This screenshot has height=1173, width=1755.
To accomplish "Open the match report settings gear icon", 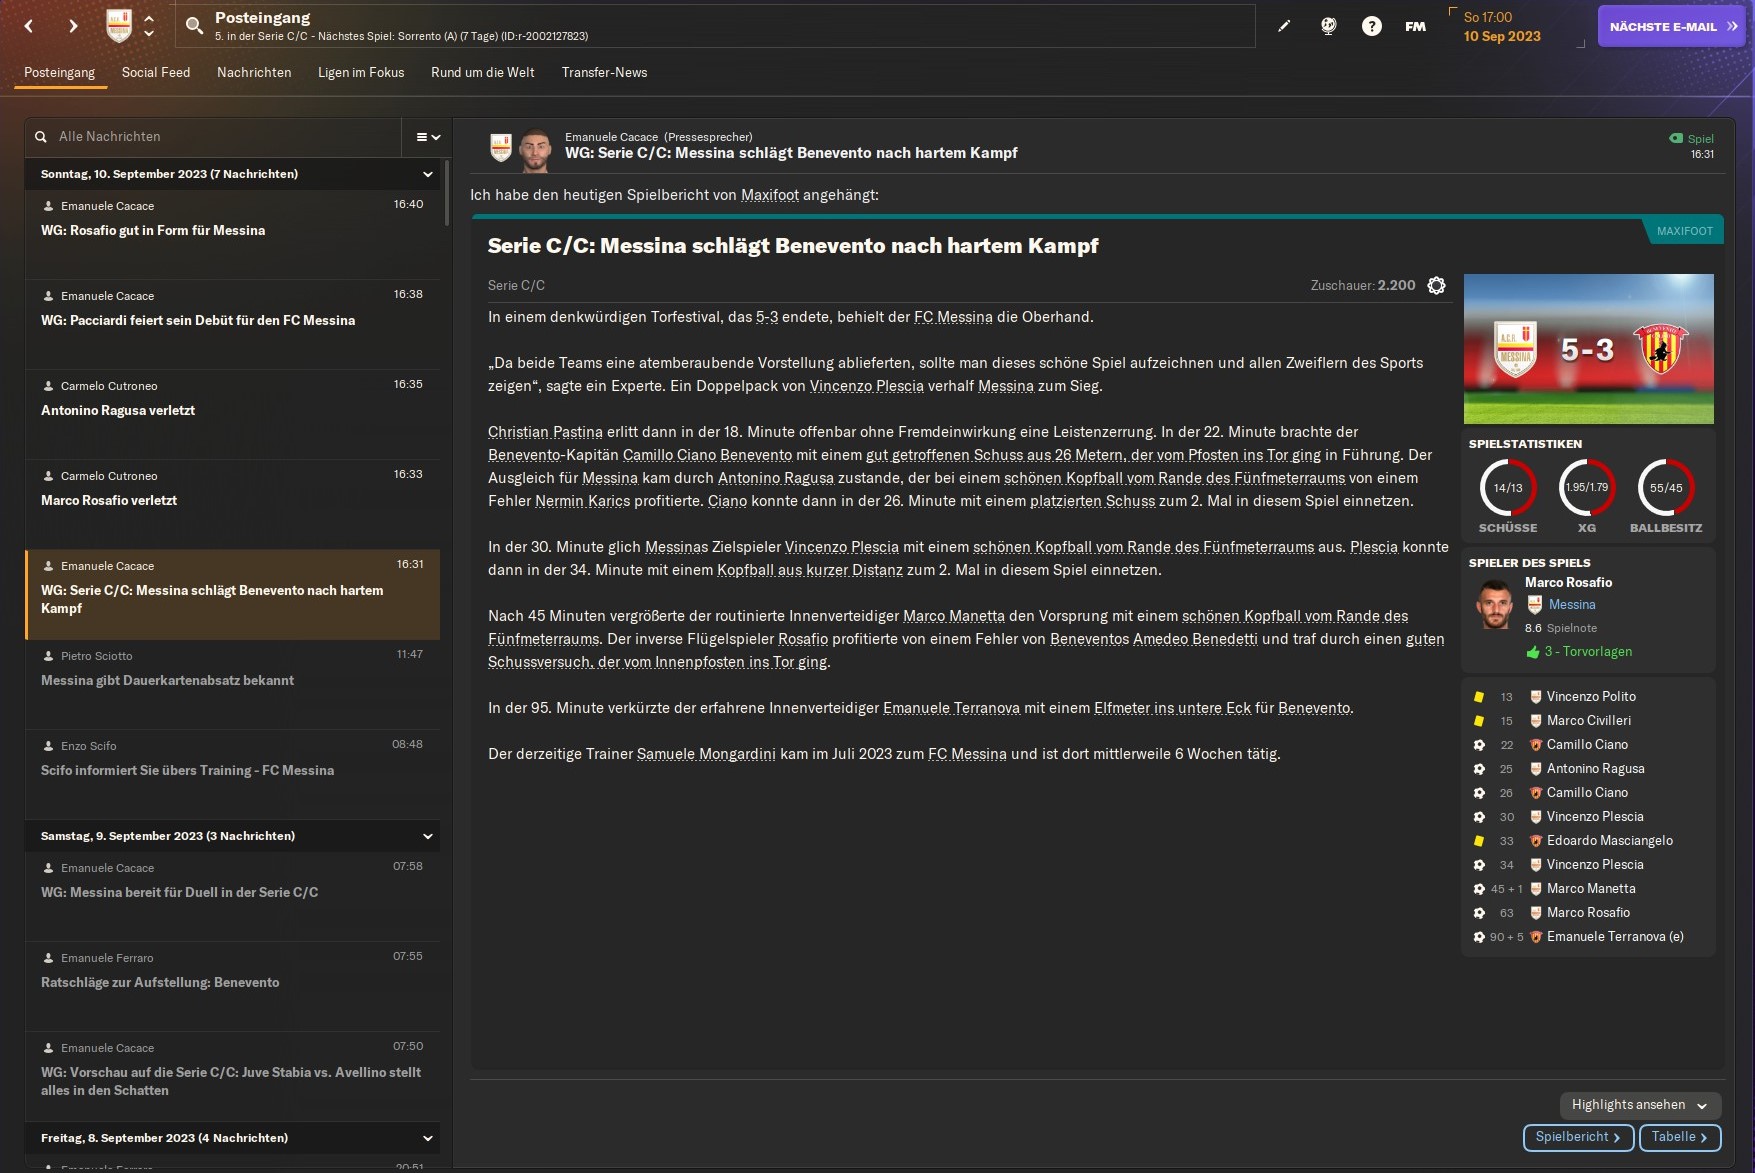I will [x=1436, y=286].
